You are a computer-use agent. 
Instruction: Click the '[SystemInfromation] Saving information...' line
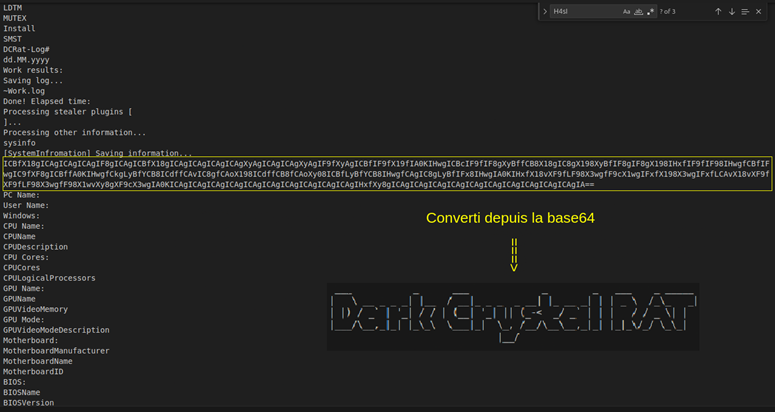[x=98, y=153]
